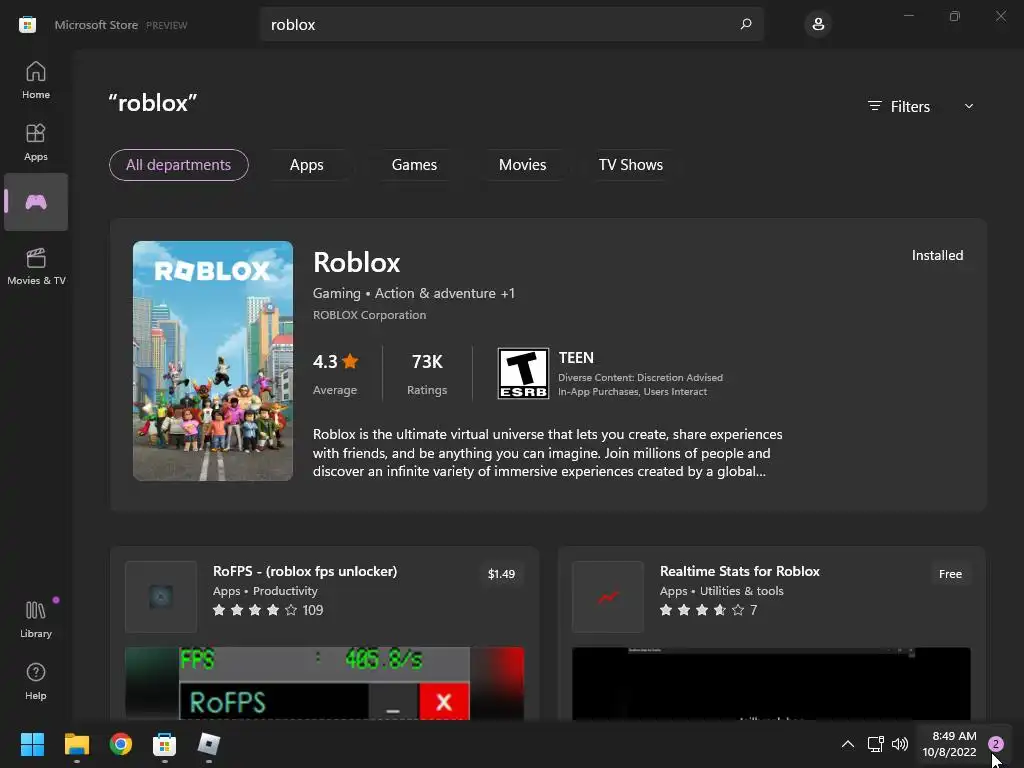
Task: Click the Filters chevron arrow
Action: [969, 106]
